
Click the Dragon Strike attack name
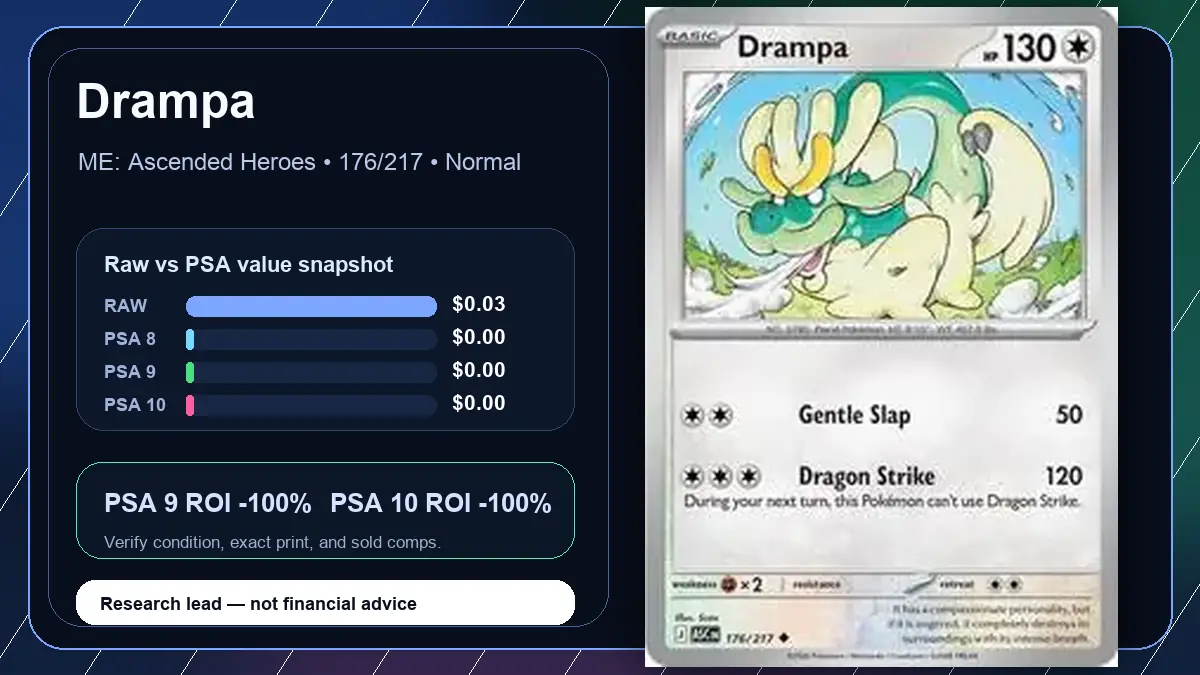[x=866, y=475]
